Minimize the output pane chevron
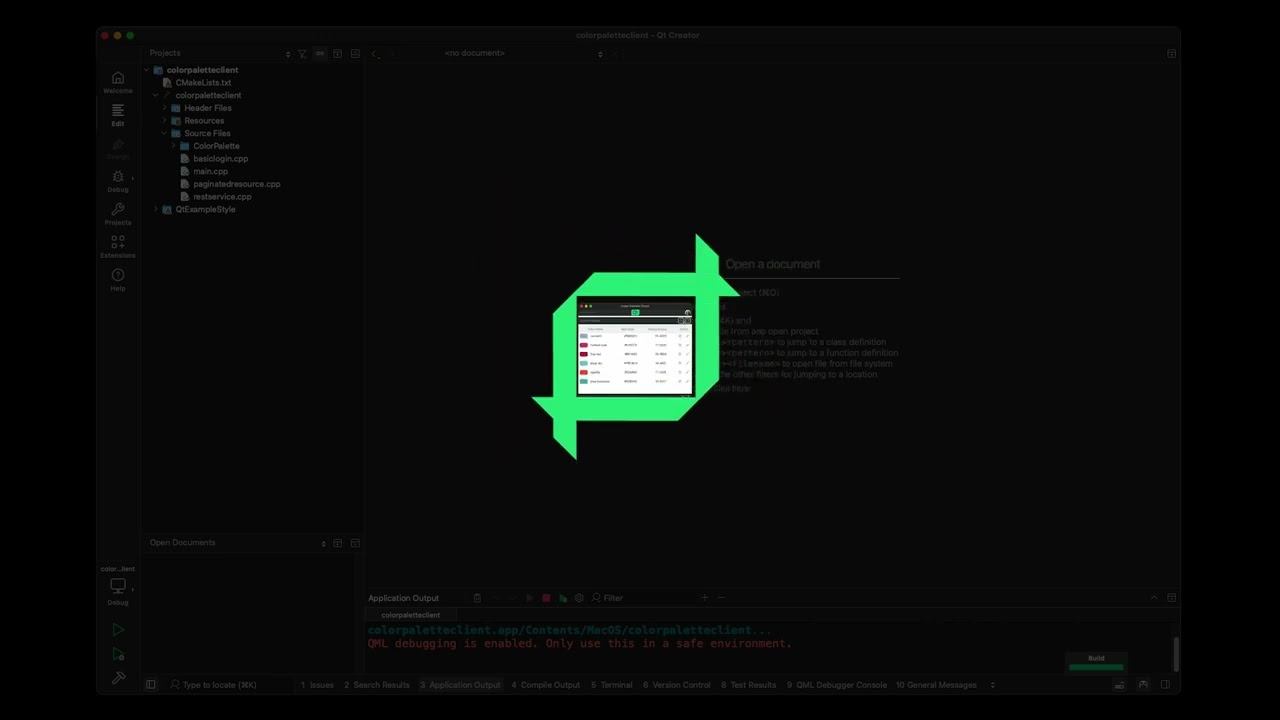This screenshot has height=720, width=1280. 1154,598
